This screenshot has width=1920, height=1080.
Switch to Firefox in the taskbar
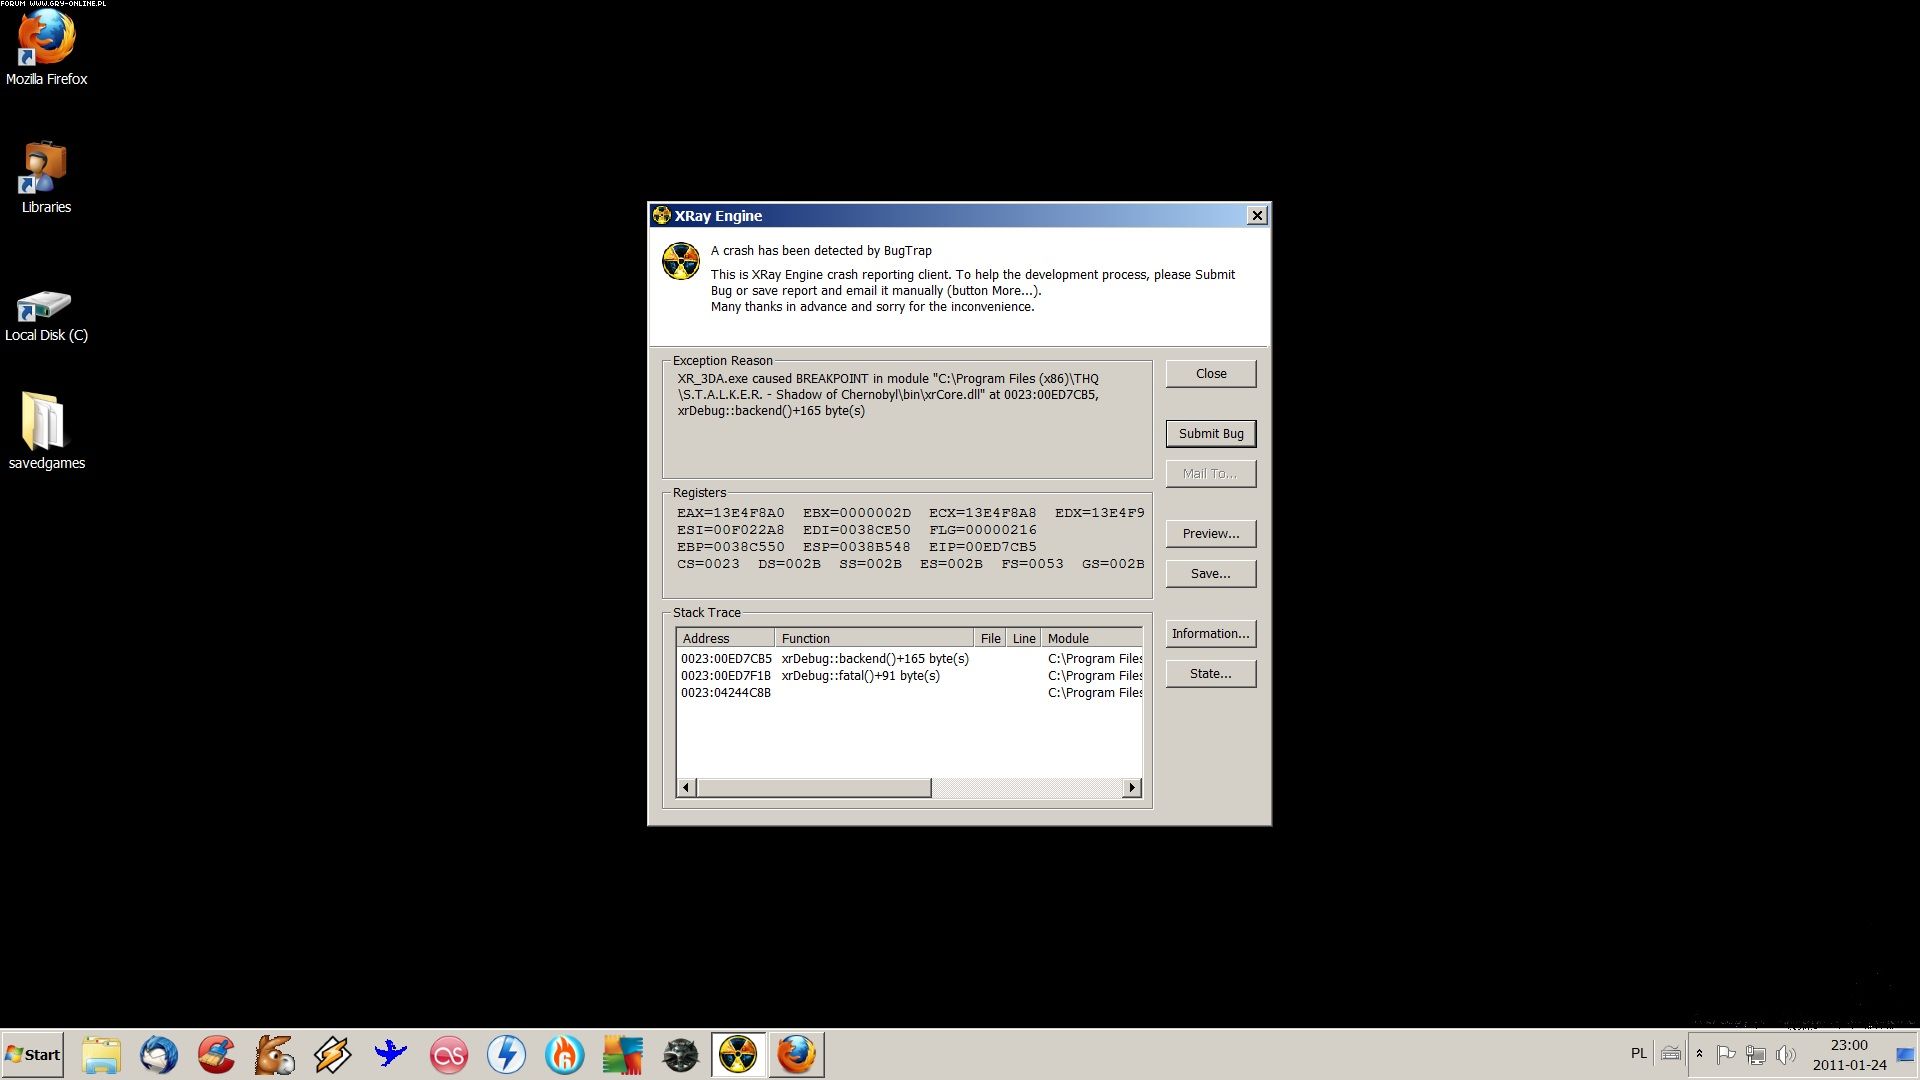(797, 1055)
